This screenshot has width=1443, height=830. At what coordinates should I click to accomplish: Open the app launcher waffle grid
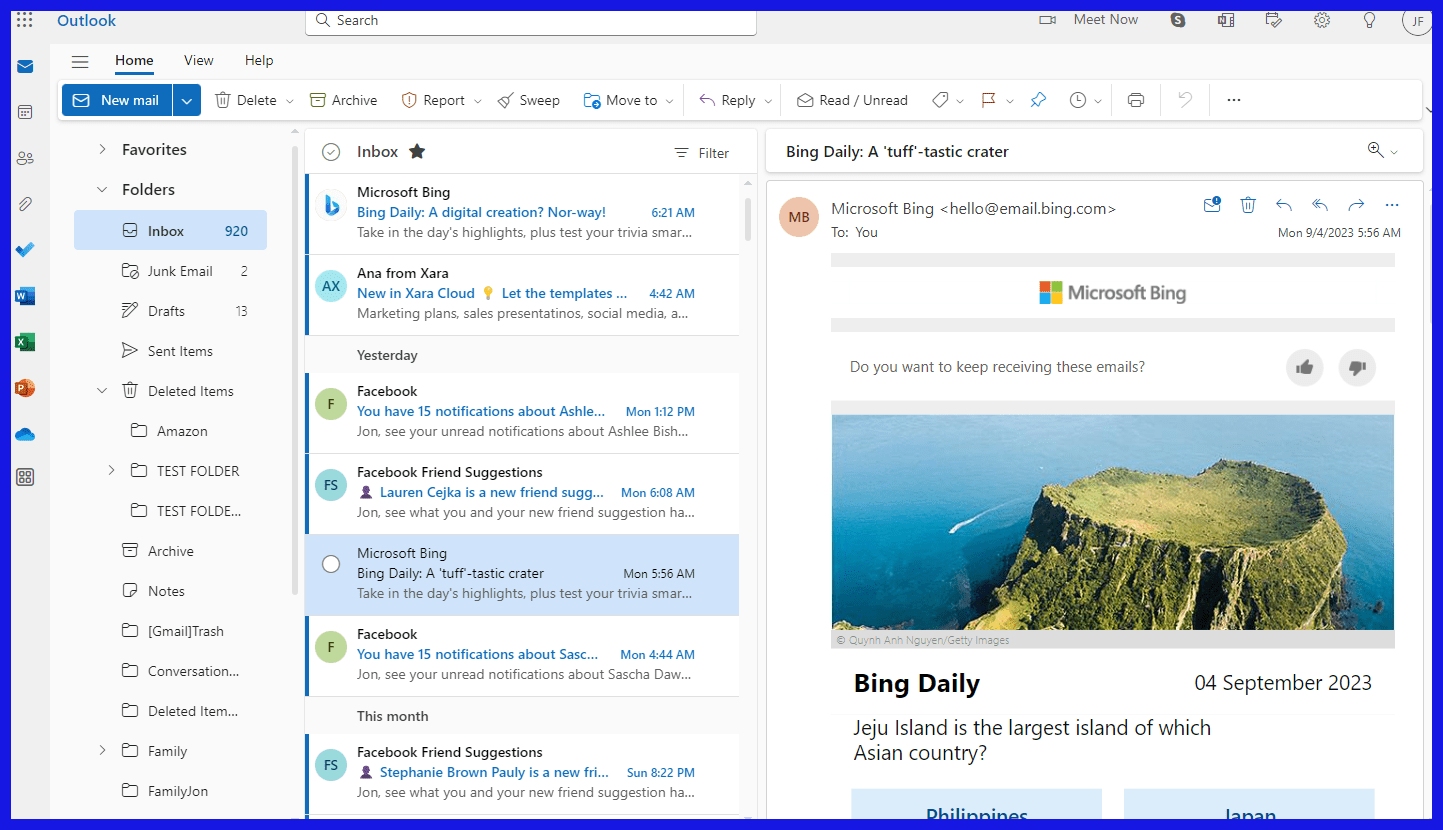tap(25, 20)
